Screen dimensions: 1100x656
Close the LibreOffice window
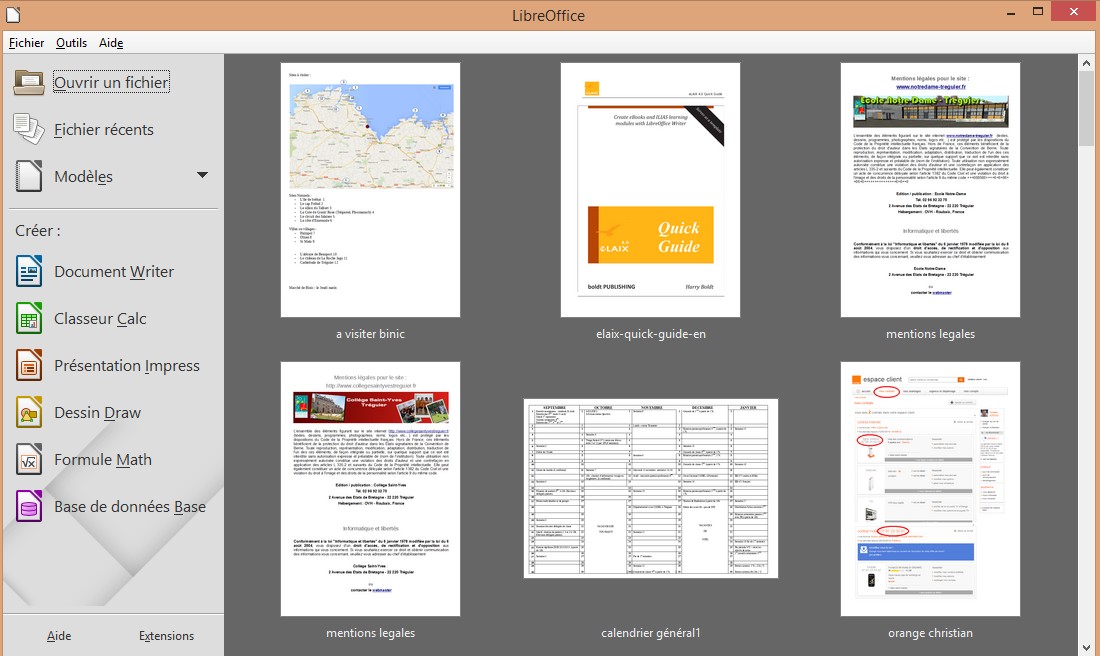[1074, 11]
